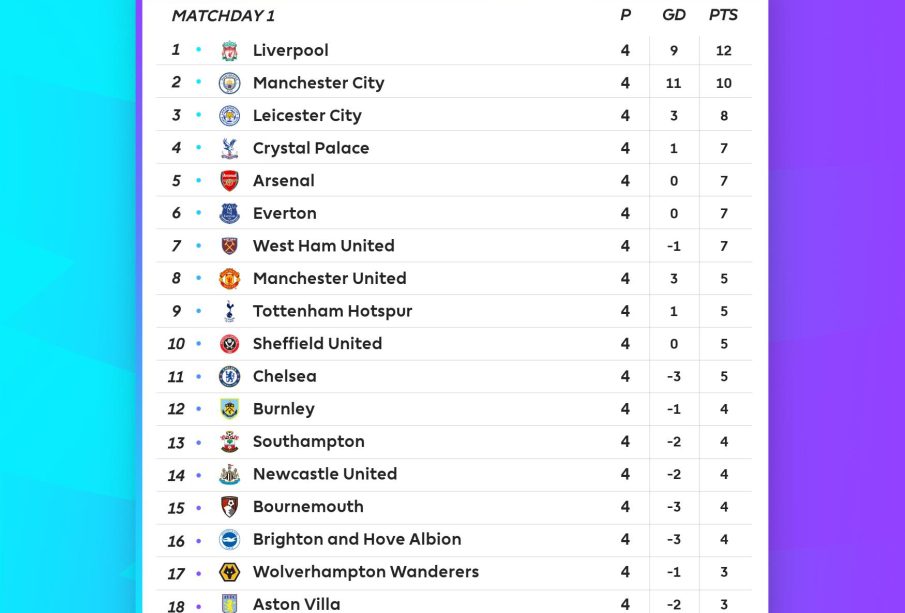Click the Liverpool club crest
The image size is (905, 613).
click(230, 50)
